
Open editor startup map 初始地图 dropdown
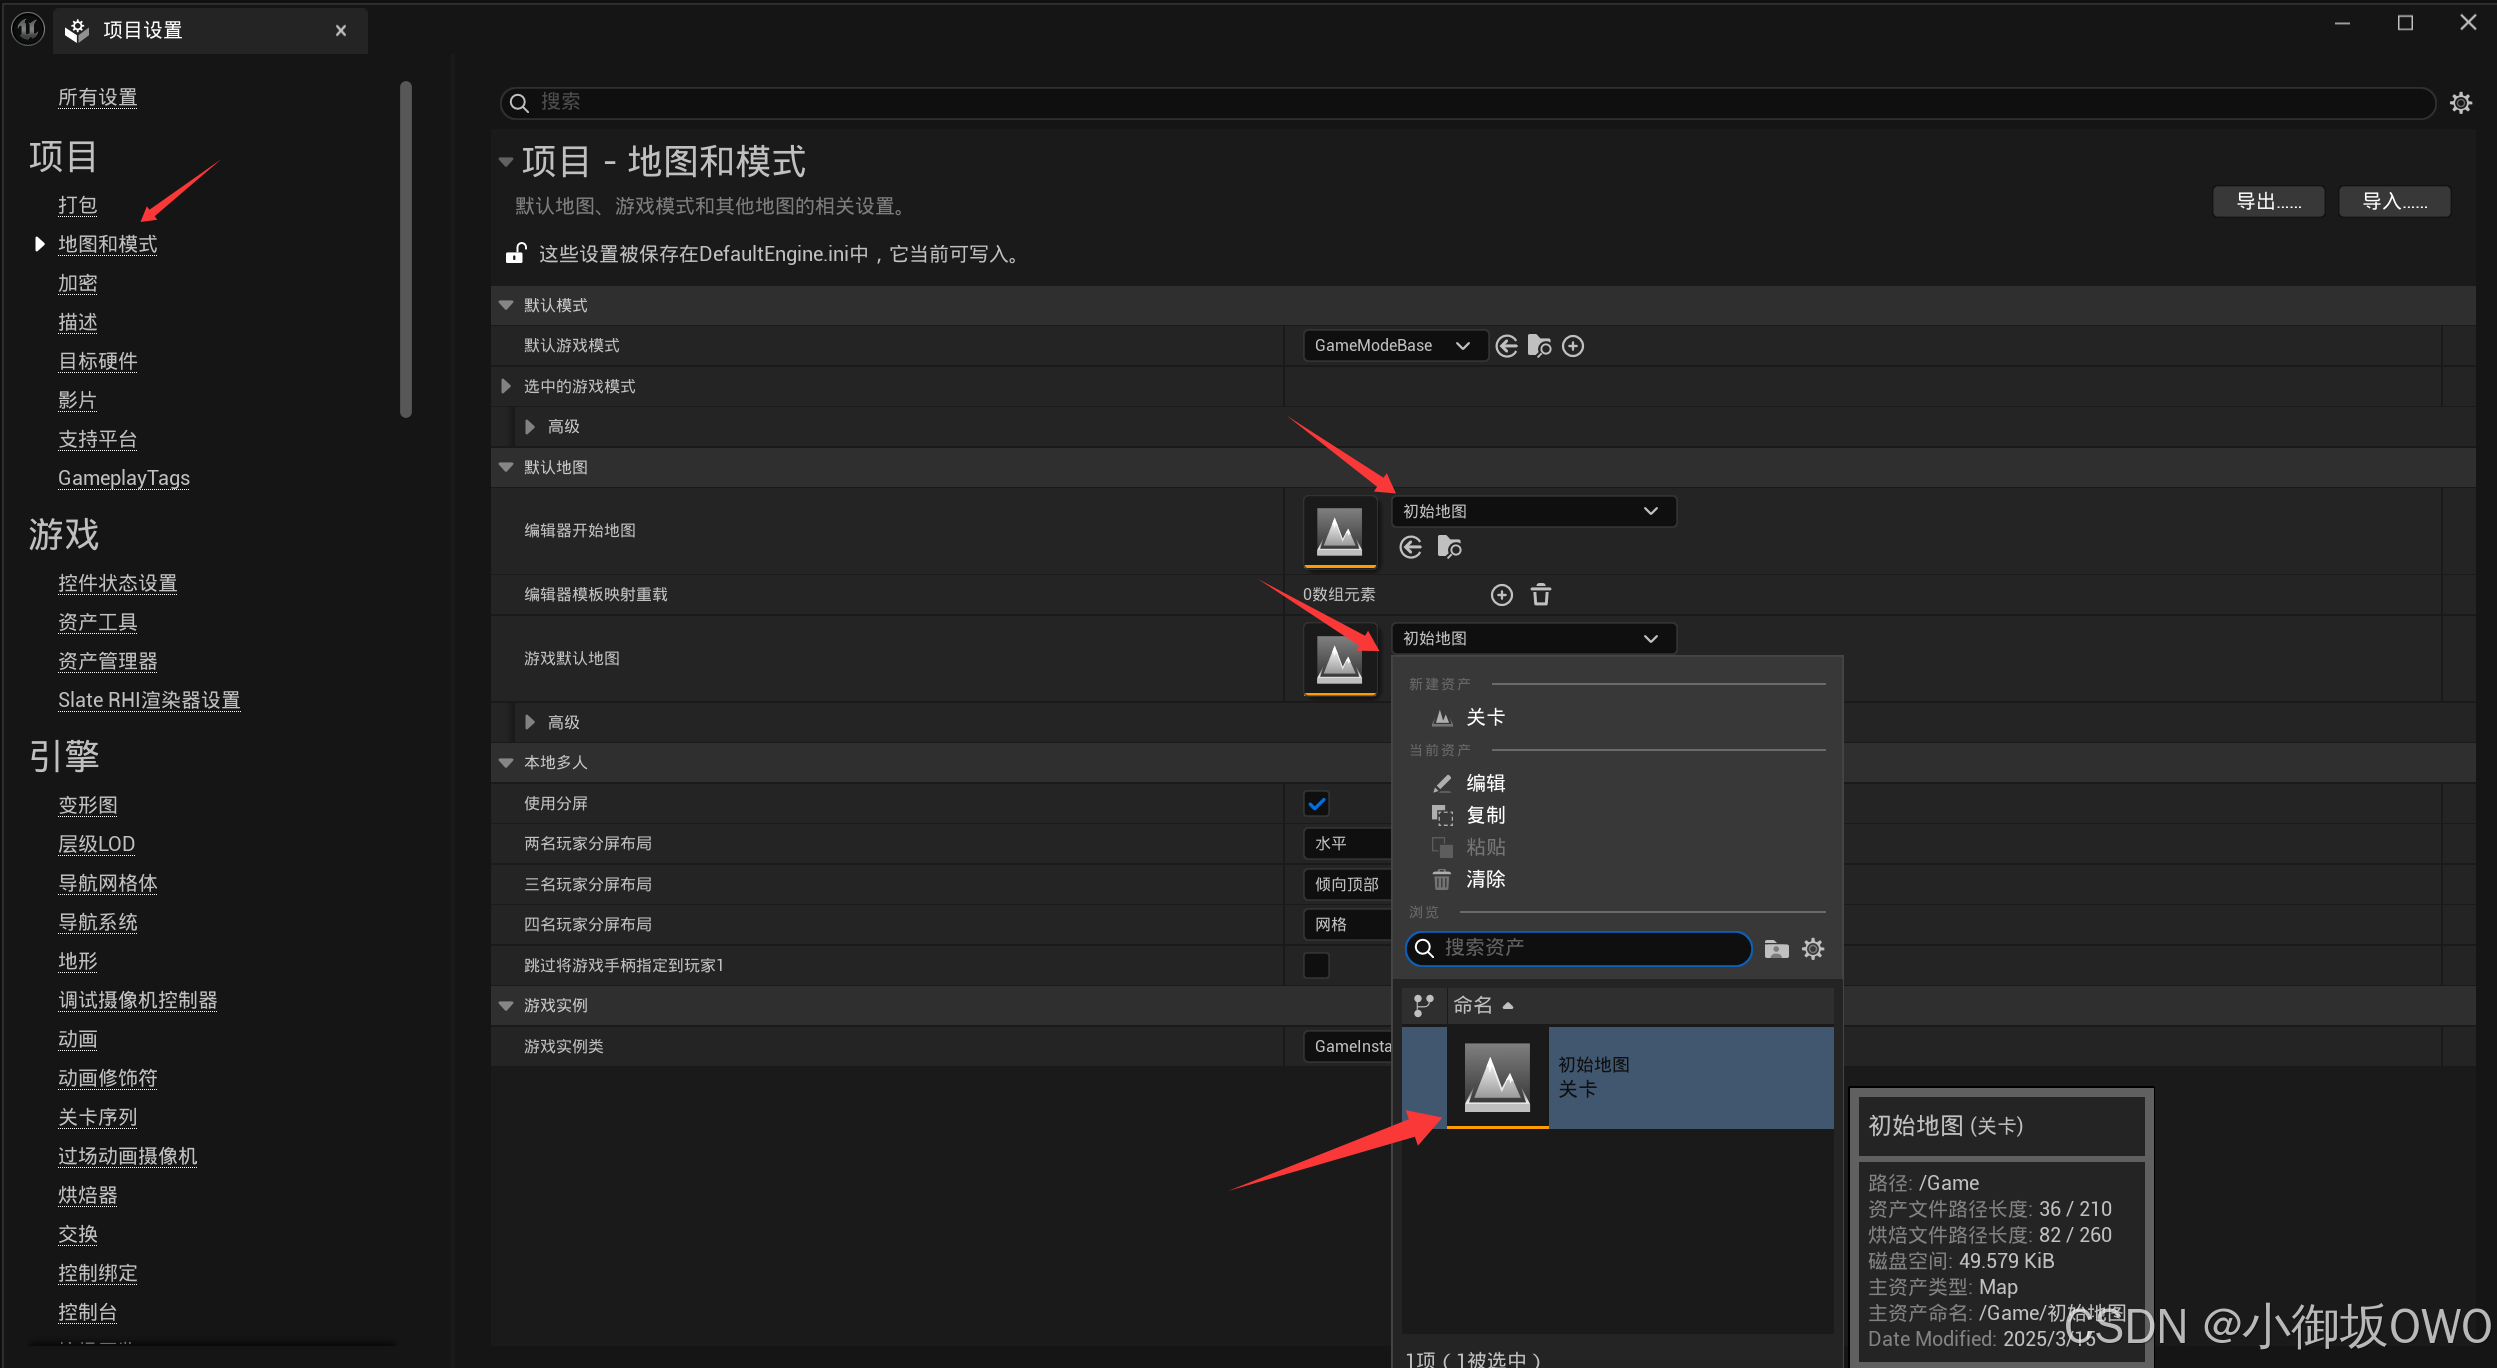click(1533, 511)
